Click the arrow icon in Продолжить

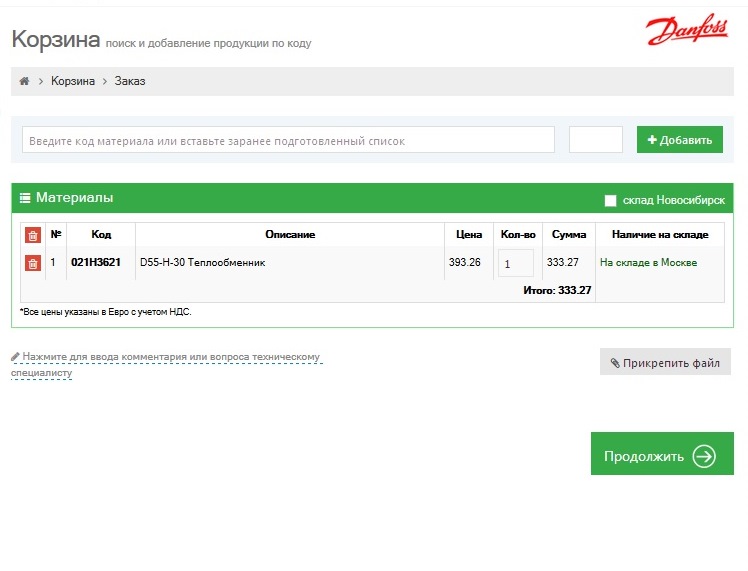(705, 456)
